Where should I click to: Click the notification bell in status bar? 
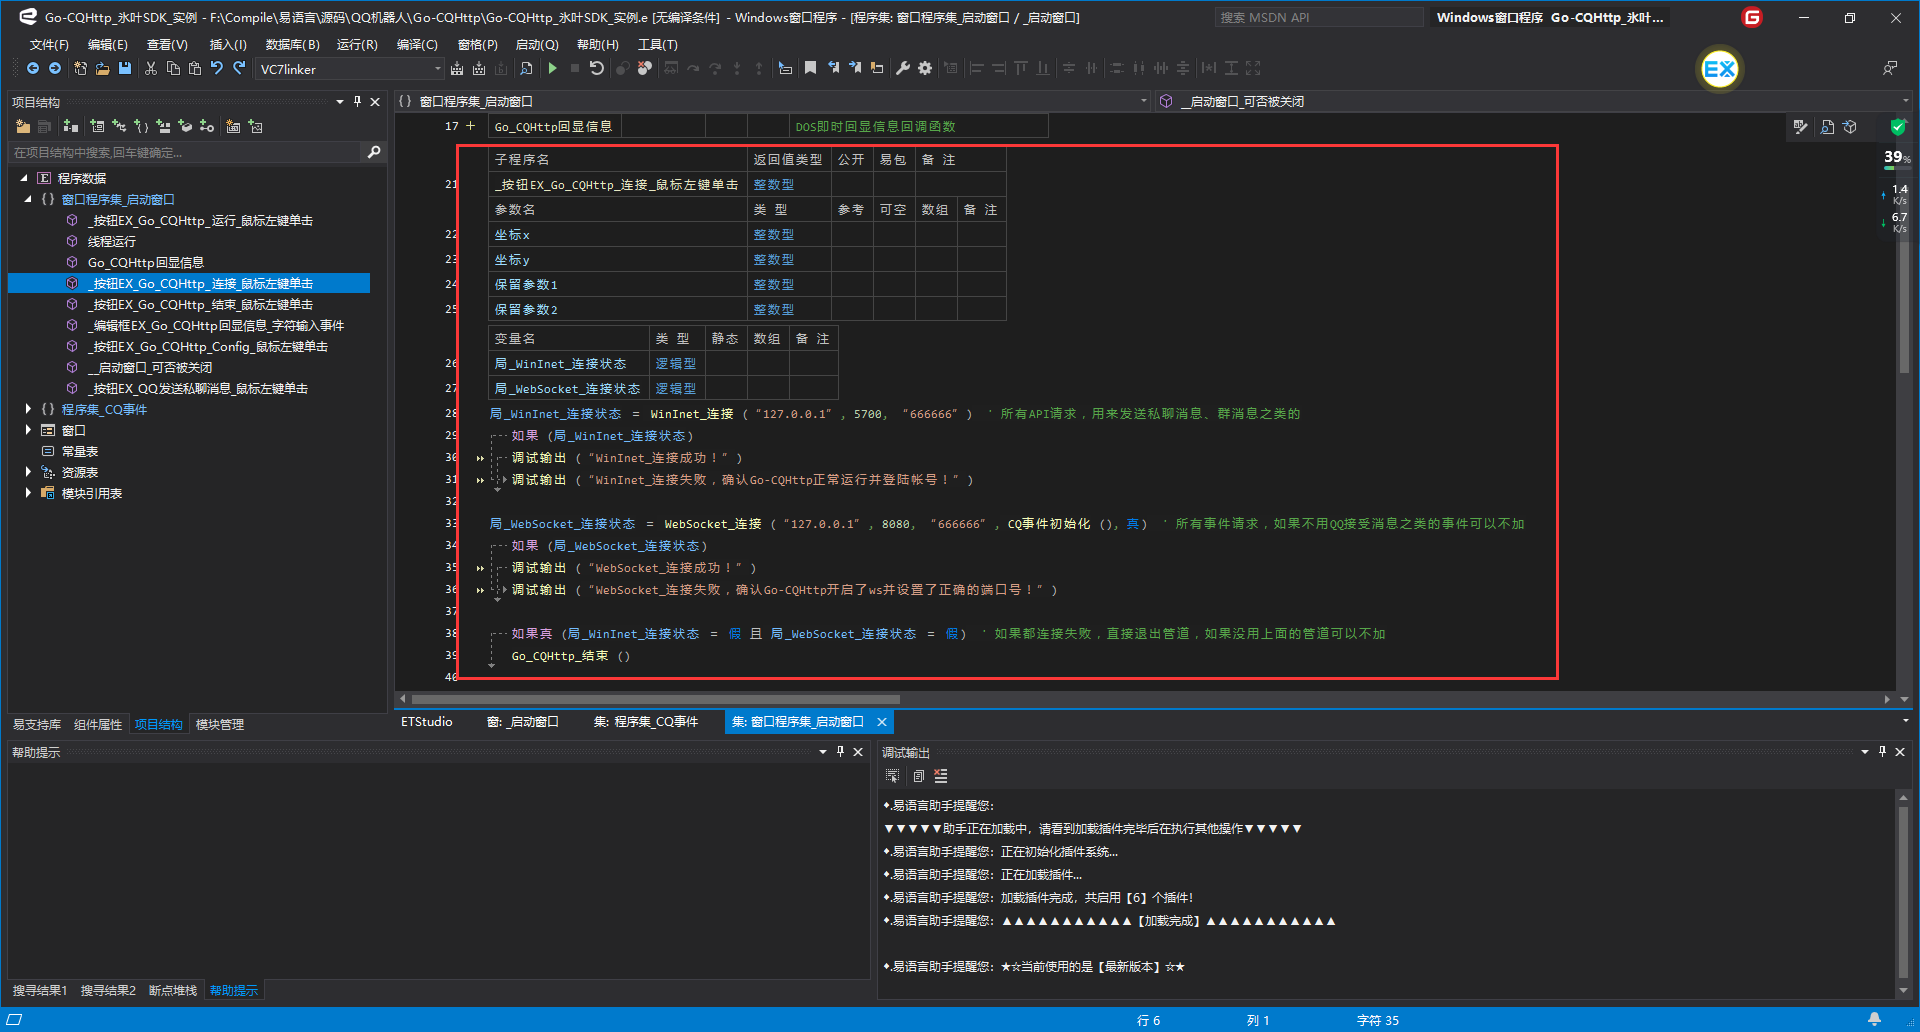click(x=1875, y=1019)
